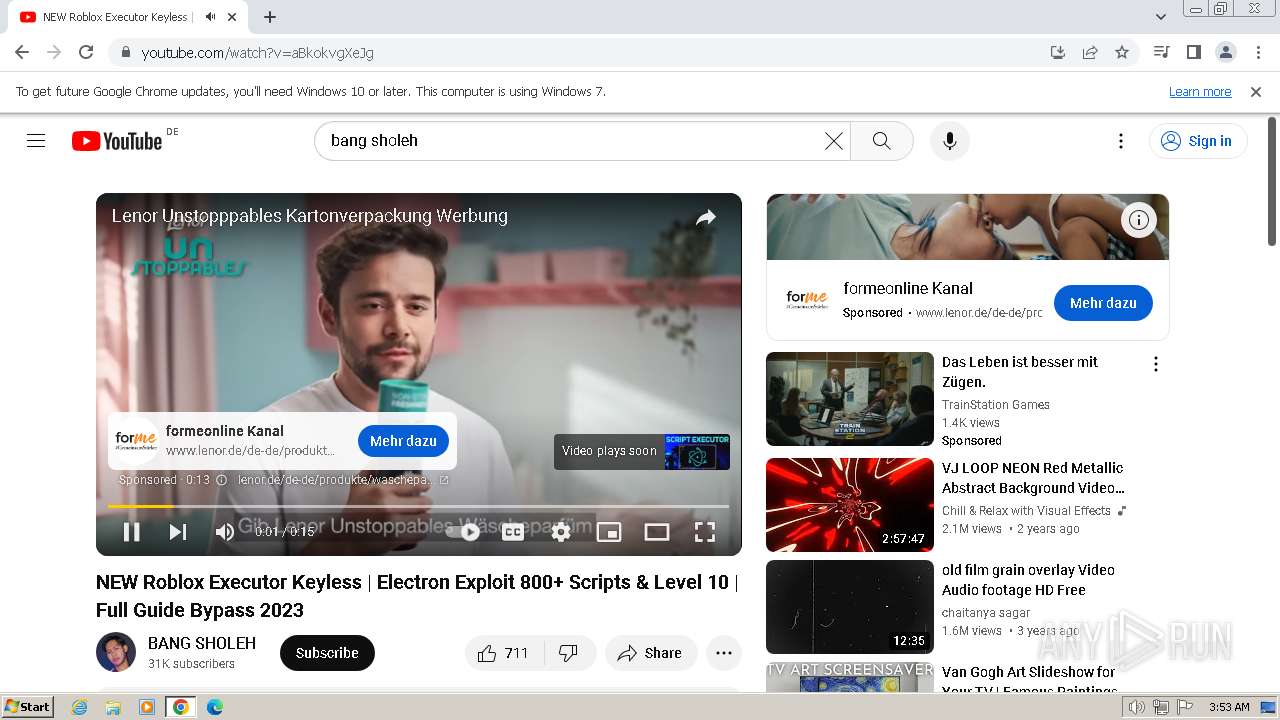The height and width of the screenshot is (720, 1280).
Task: Toggle closed captions in the player
Action: coord(513,532)
